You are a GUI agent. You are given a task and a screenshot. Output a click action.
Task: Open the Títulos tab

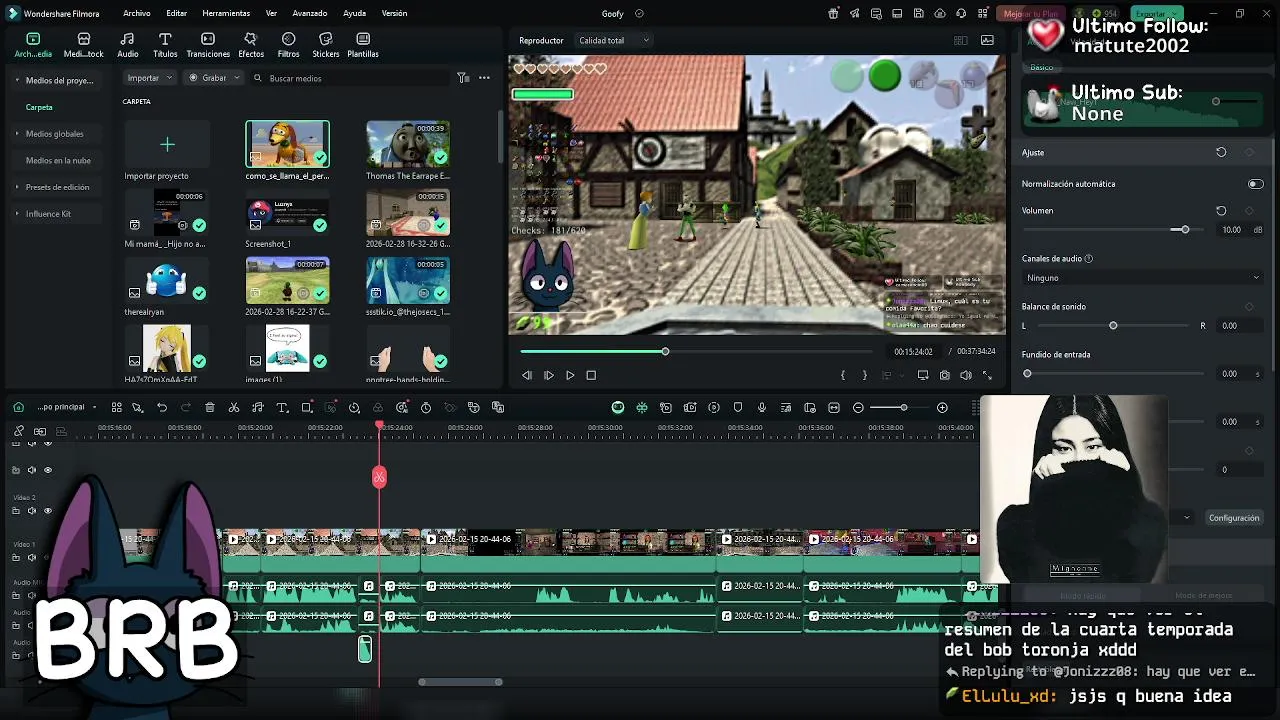pos(165,45)
